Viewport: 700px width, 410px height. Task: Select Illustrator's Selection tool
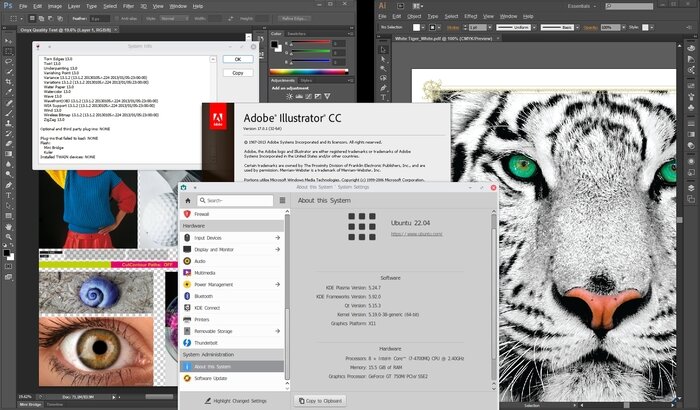coord(383,50)
